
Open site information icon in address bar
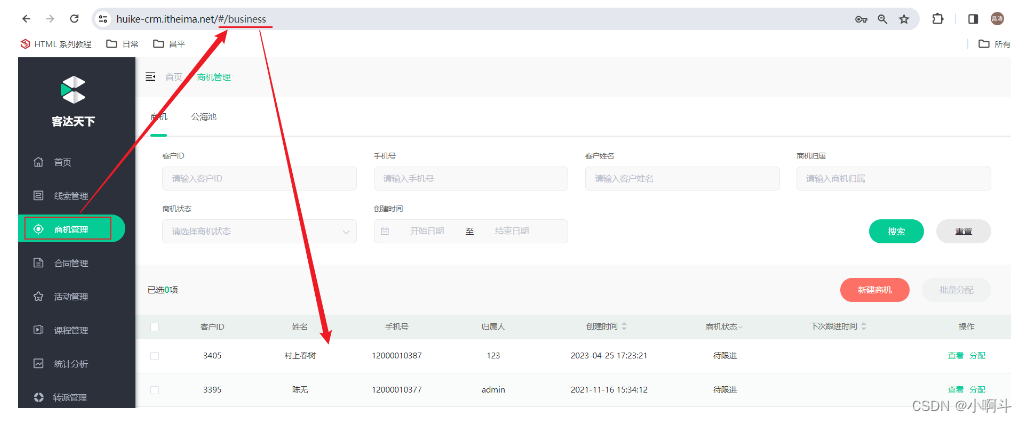click(x=103, y=19)
